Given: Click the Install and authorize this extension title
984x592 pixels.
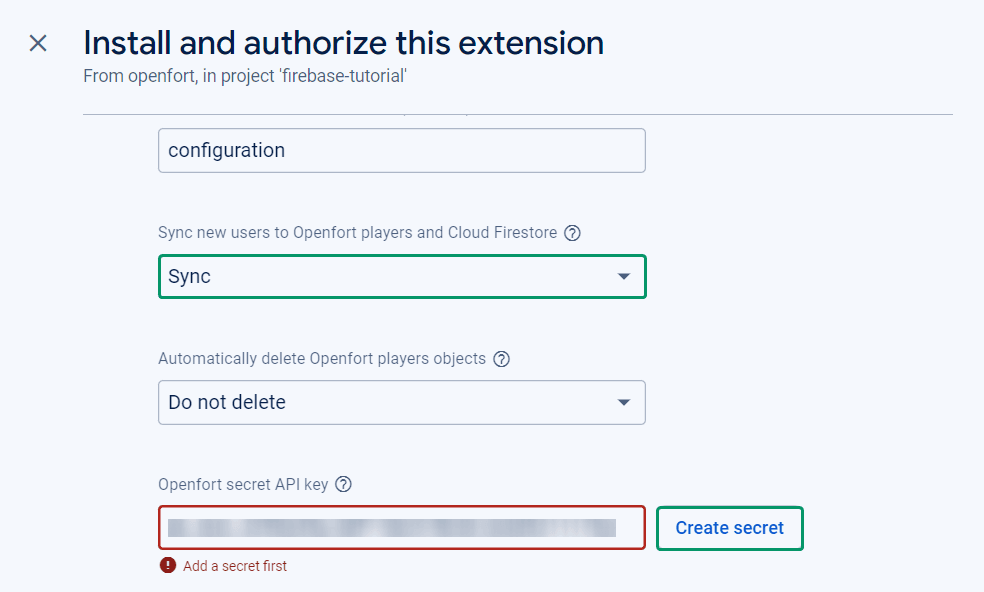Looking at the screenshot, I should tap(343, 42).
